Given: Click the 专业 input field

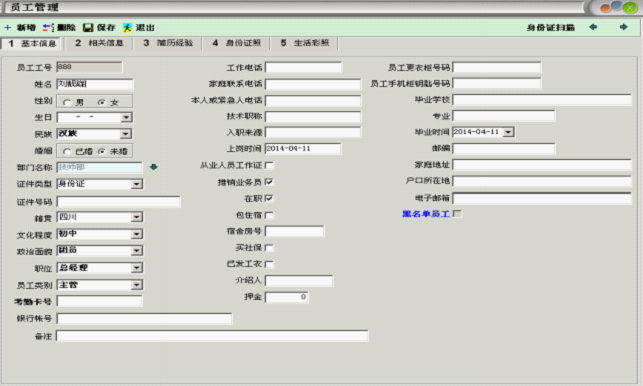Looking at the screenshot, I should coord(504,116).
